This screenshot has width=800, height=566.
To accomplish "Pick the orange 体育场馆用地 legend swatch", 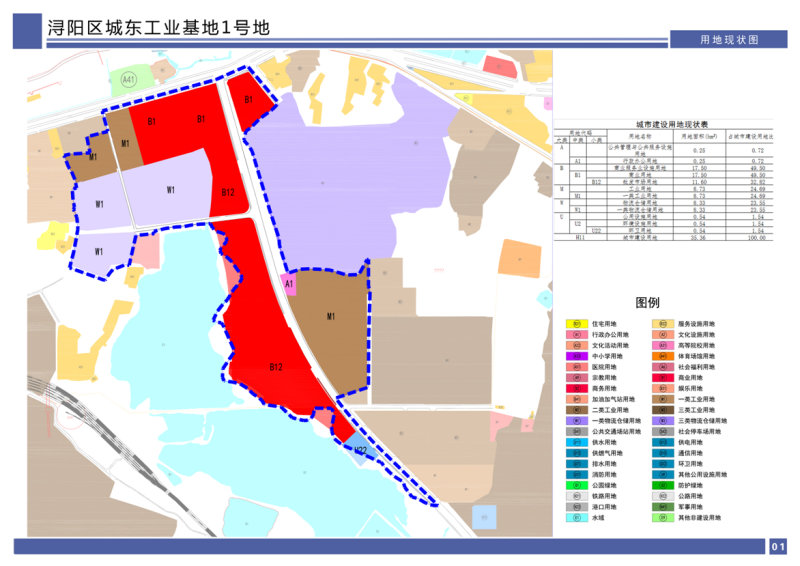I will (x=662, y=356).
